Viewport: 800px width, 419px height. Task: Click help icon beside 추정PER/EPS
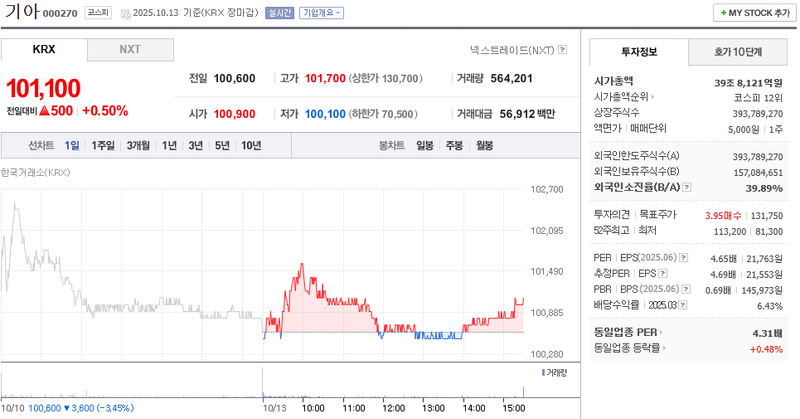(663, 273)
